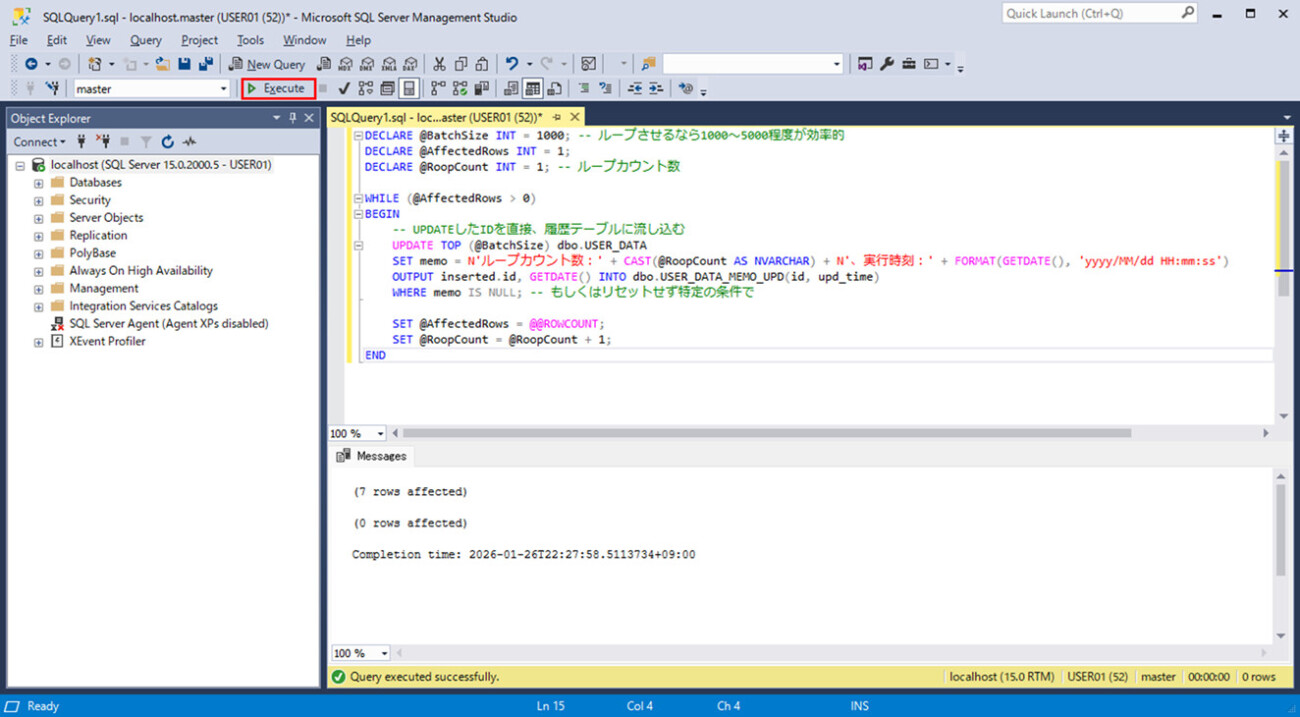Image resolution: width=1300 pixels, height=717 pixels.
Task: Expand the Databases tree node
Action: (x=39, y=183)
